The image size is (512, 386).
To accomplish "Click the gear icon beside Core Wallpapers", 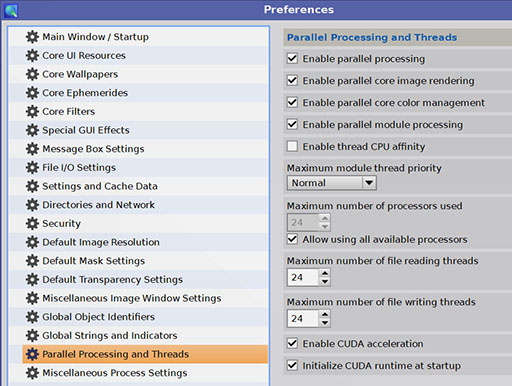I will (x=32, y=74).
